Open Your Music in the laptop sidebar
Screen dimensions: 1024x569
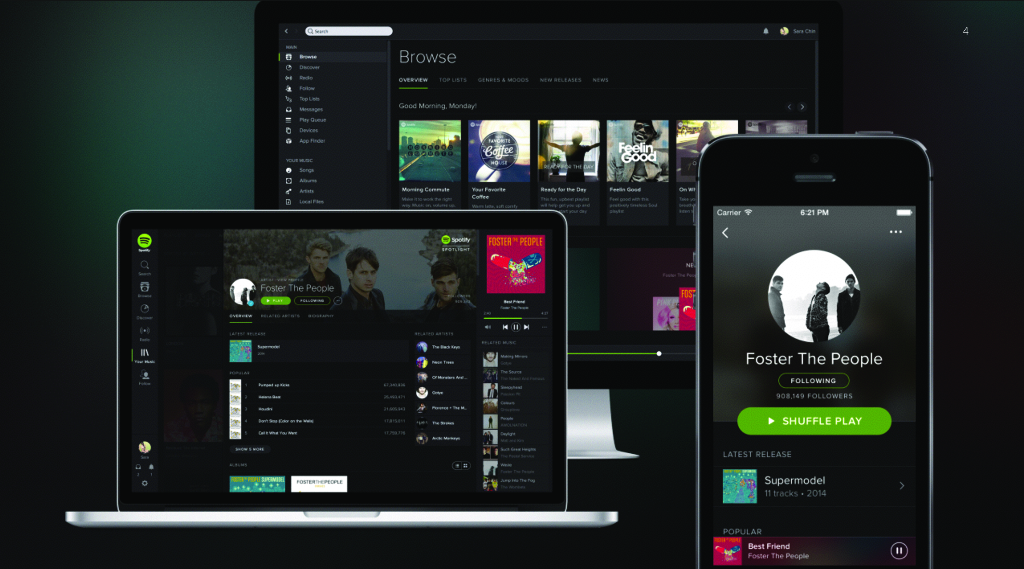pyautogui.click(x=144, y=355)
